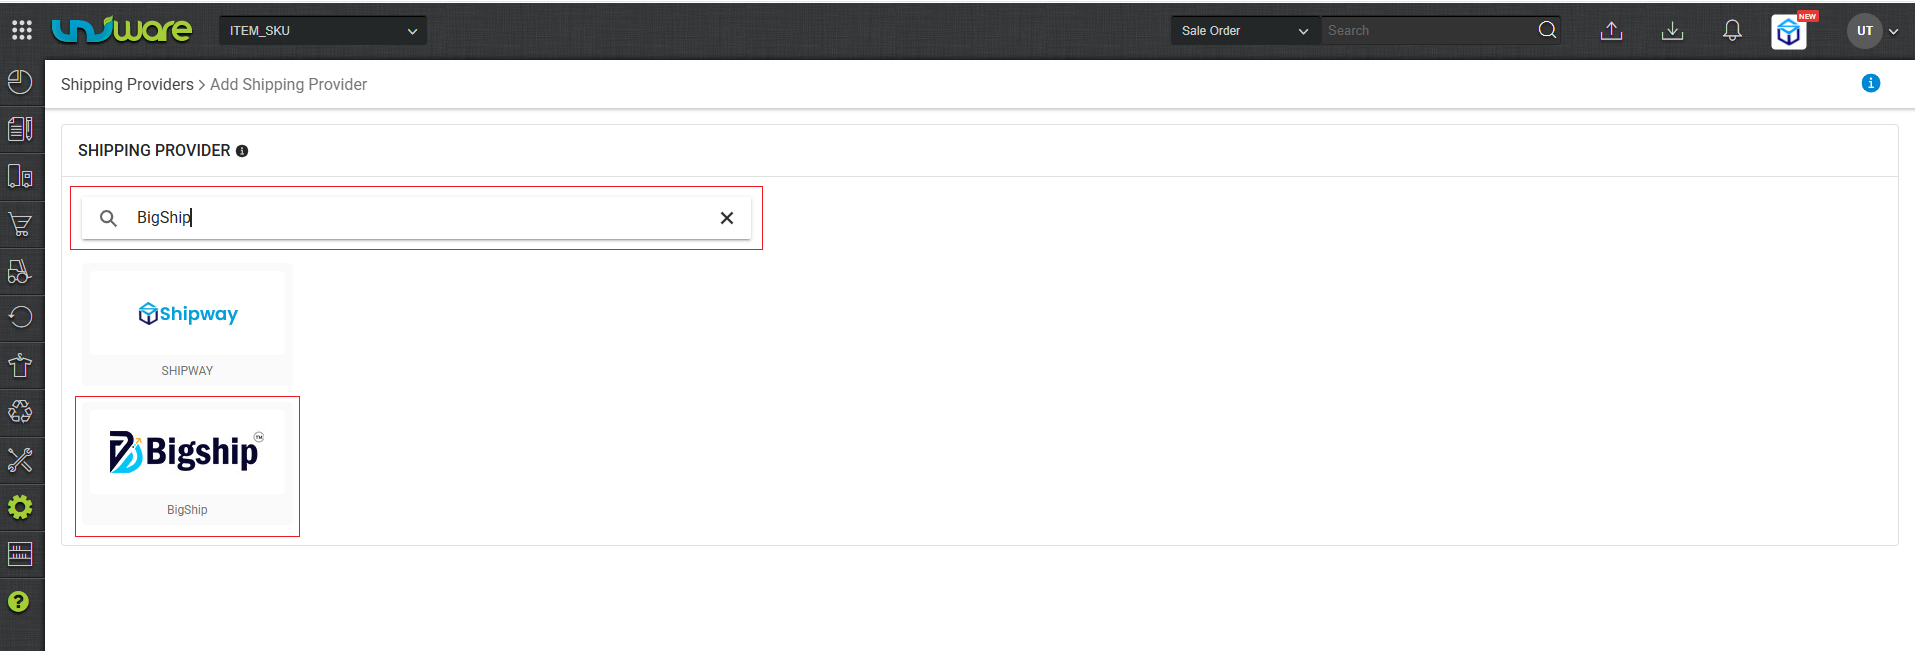
Task: Open the forklift sidebar icon
Action: pos(20,271)
